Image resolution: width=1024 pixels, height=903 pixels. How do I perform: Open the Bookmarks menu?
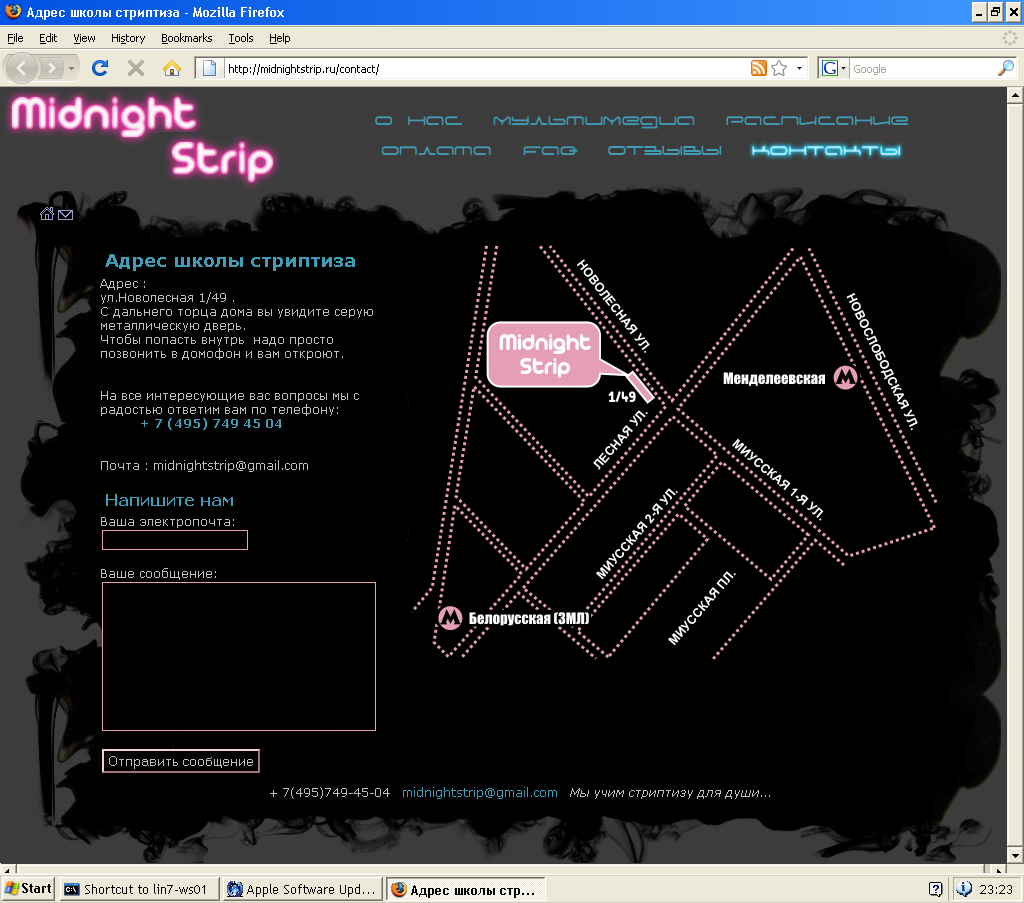point(187,38)
